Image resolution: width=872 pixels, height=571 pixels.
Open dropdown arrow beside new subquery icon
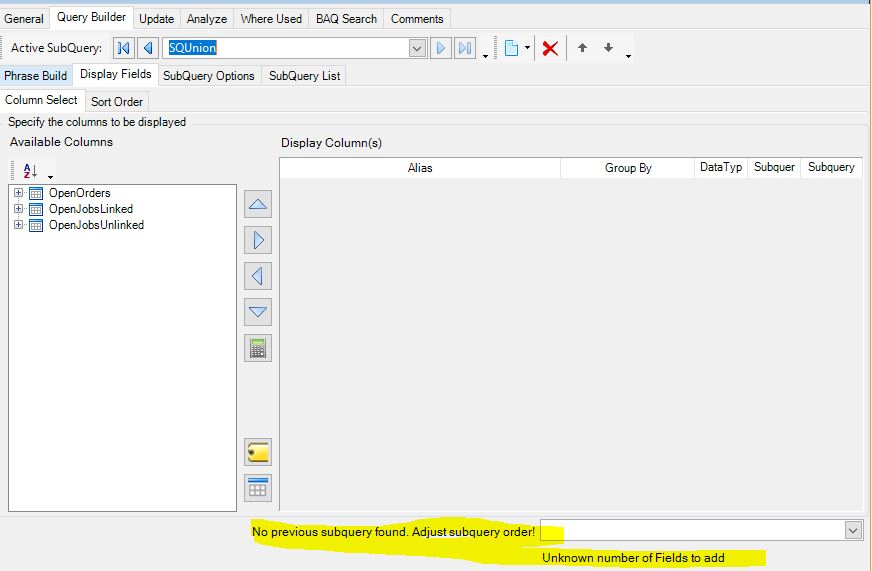pyautogui.click(x=527, y=47)
